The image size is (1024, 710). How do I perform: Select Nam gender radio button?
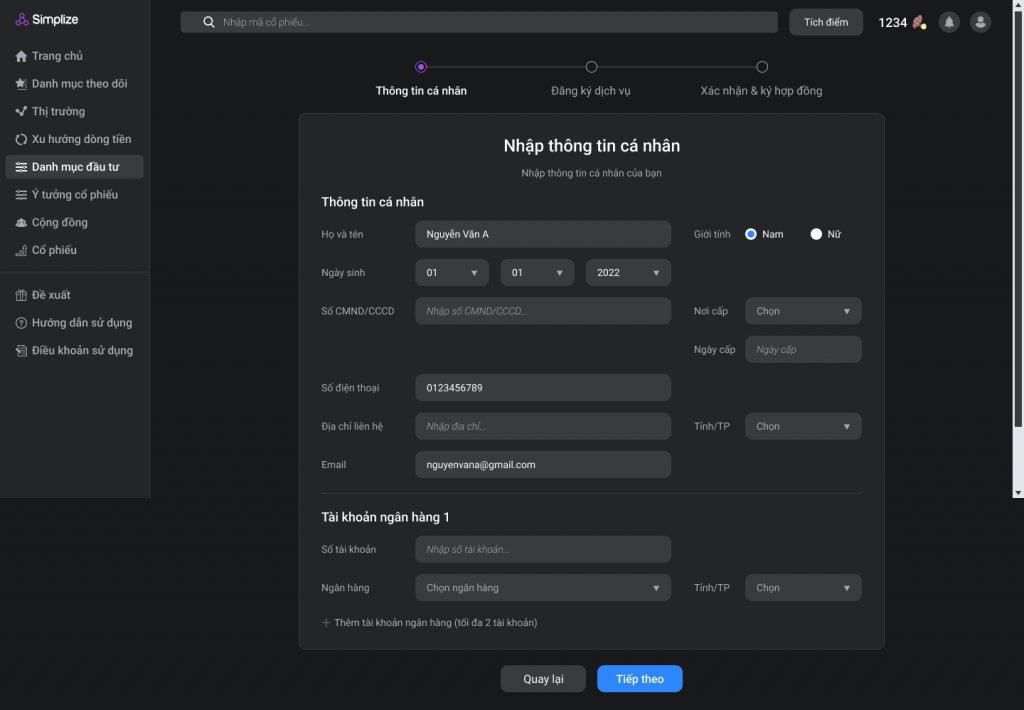click(751, 234)
